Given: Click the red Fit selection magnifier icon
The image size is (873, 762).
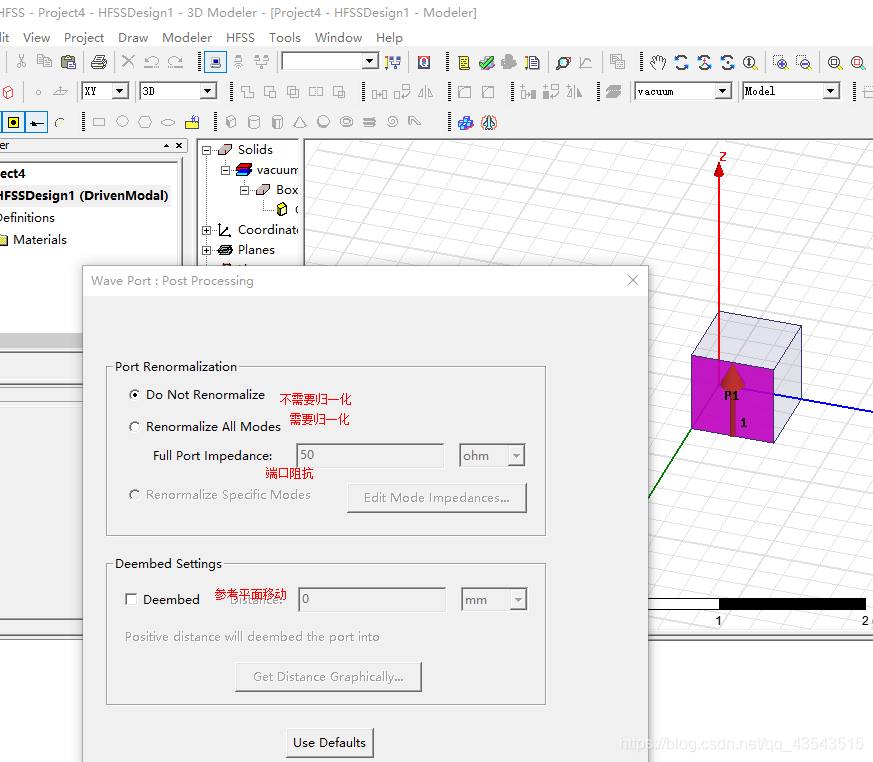Looking at the screenshot, I should (858, 62).
